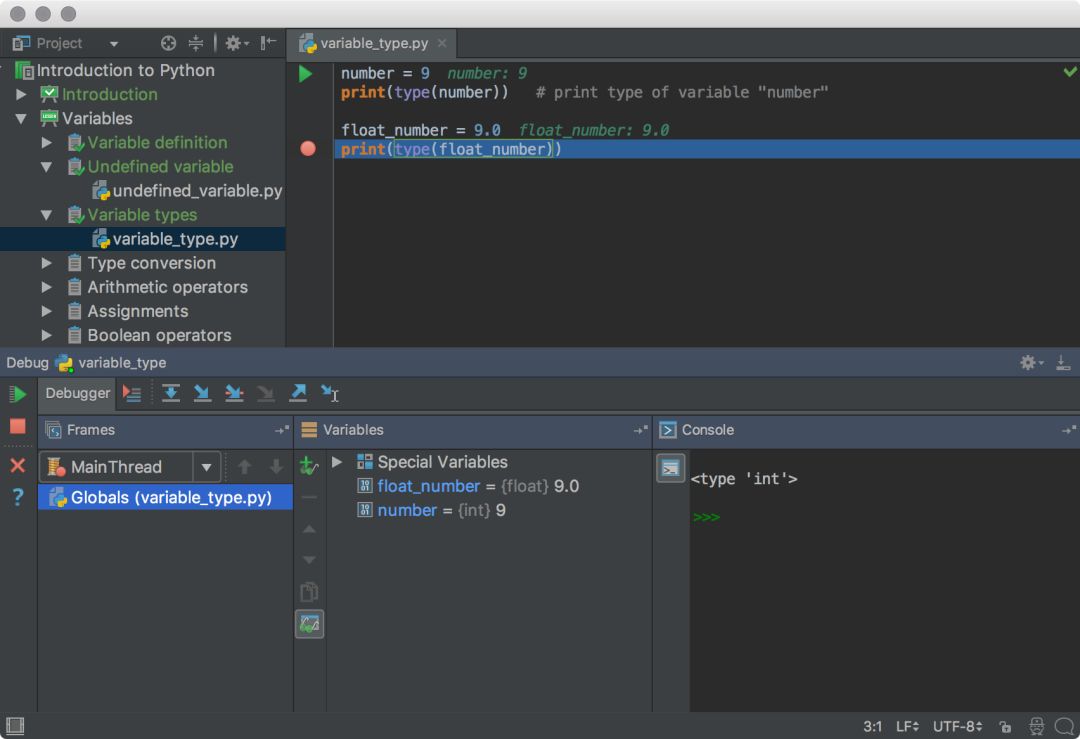The image size is (1080, 739).
Task: Collapse the Undefined variable node
Action: pos(46,167)
